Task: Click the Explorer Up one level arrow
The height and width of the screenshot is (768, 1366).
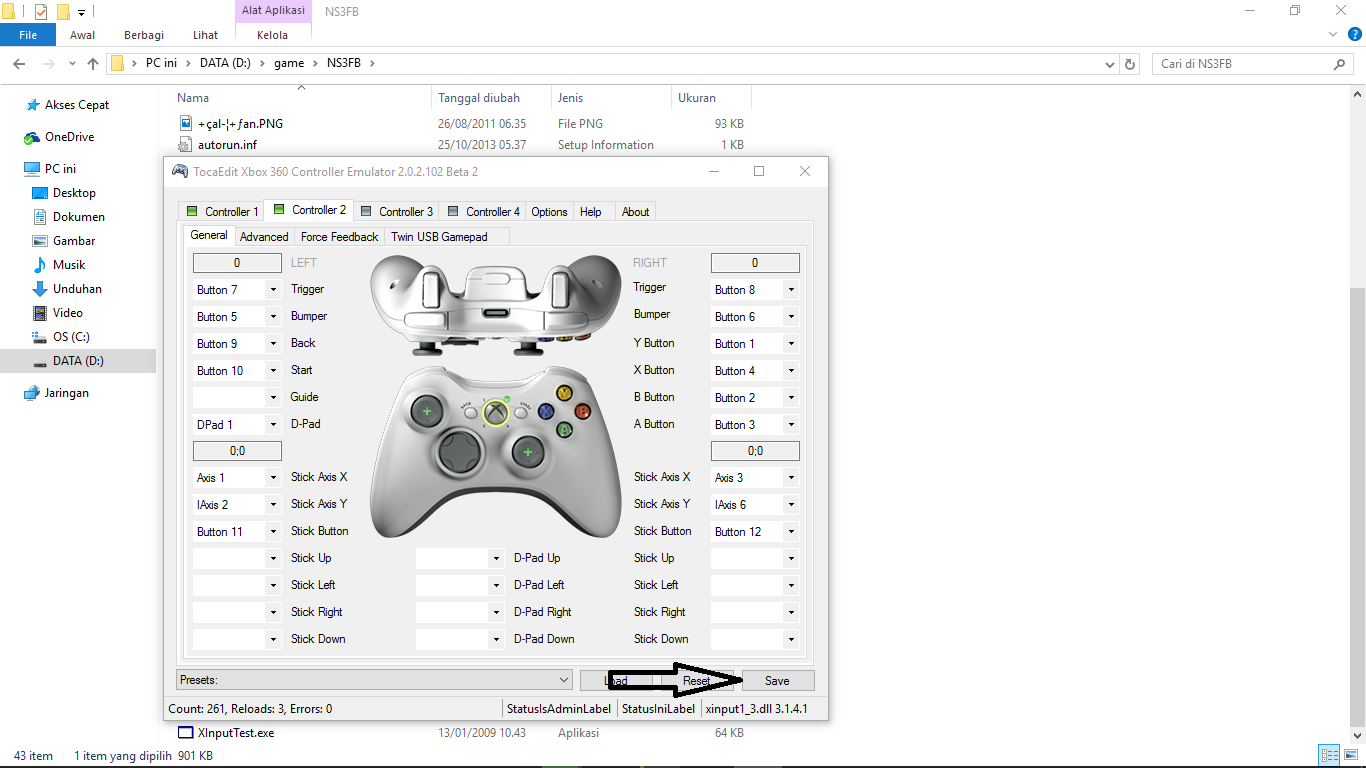Action: tap(93, 64)
